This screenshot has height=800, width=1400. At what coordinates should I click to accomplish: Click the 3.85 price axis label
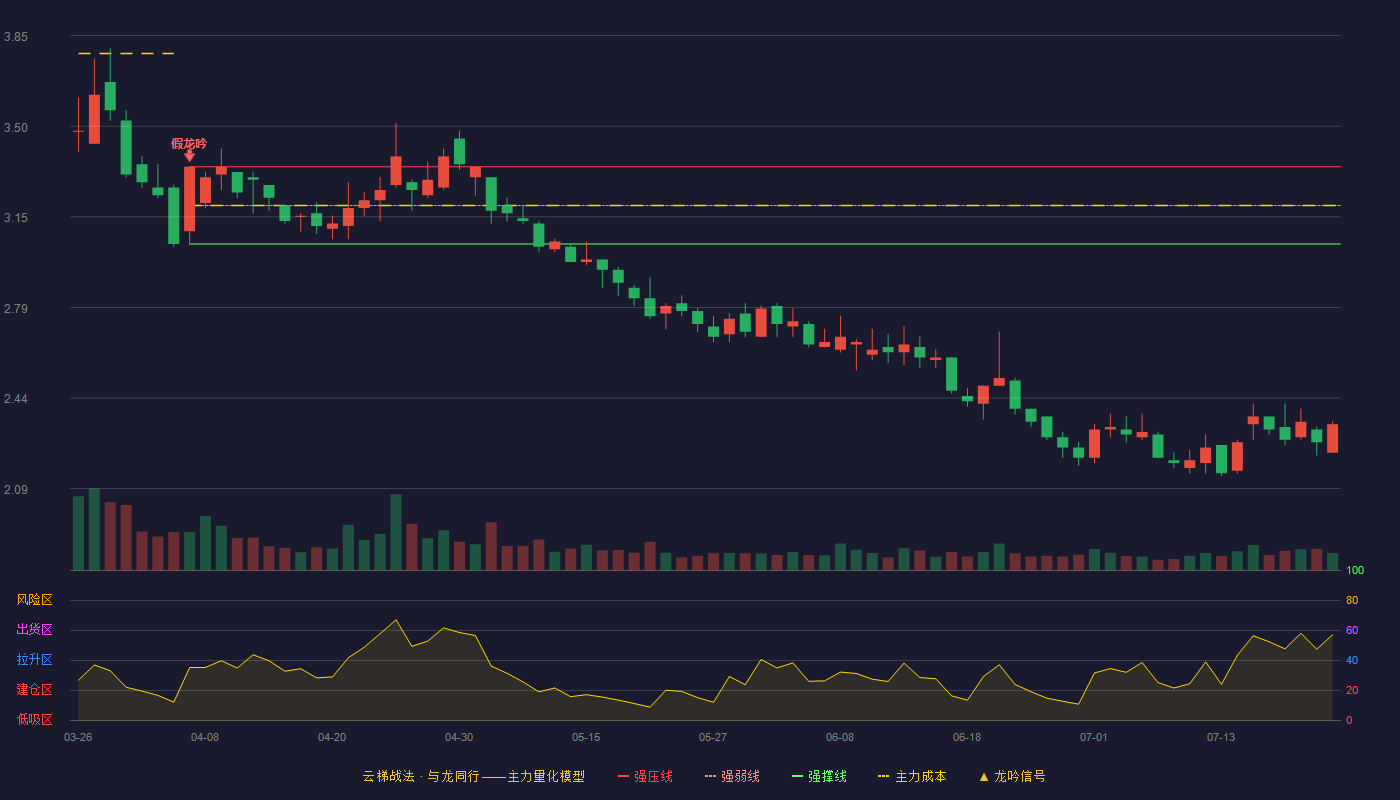coord(16,37)
